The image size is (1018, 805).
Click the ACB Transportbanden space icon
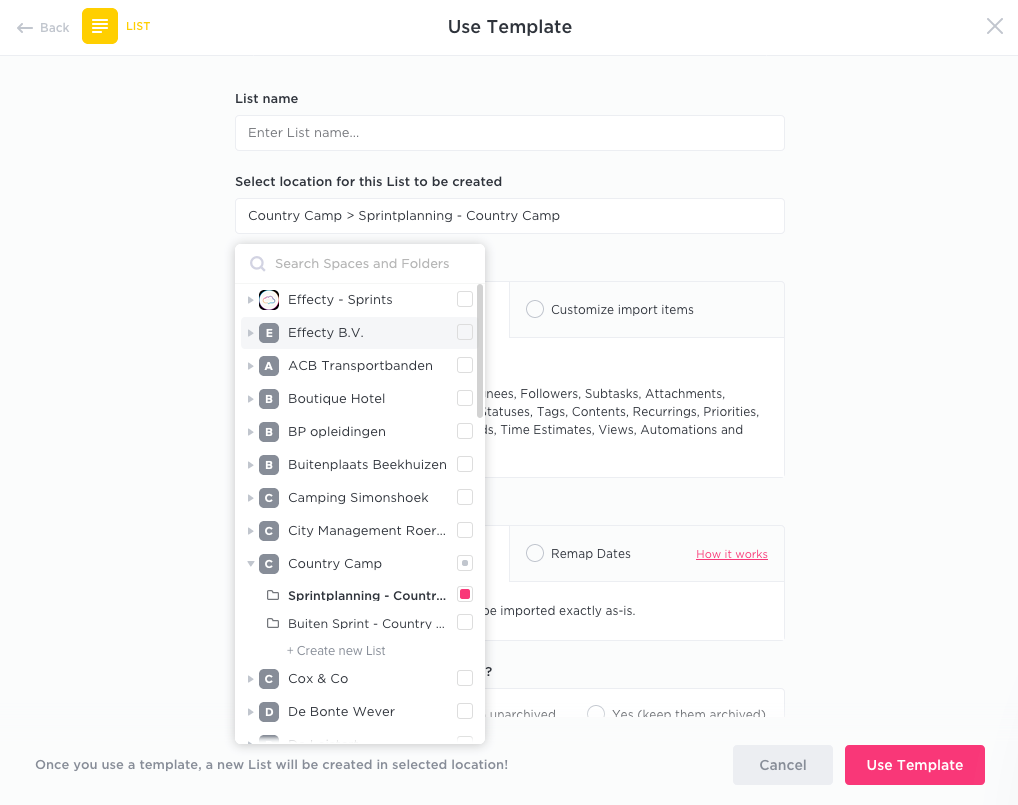268,366
